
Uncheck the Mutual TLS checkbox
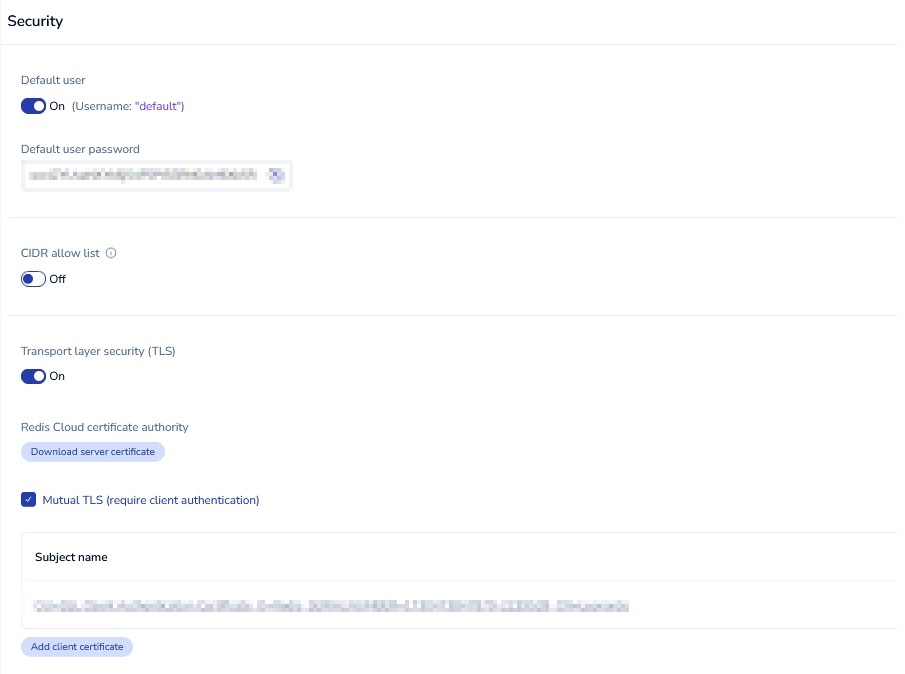point(28,500)
